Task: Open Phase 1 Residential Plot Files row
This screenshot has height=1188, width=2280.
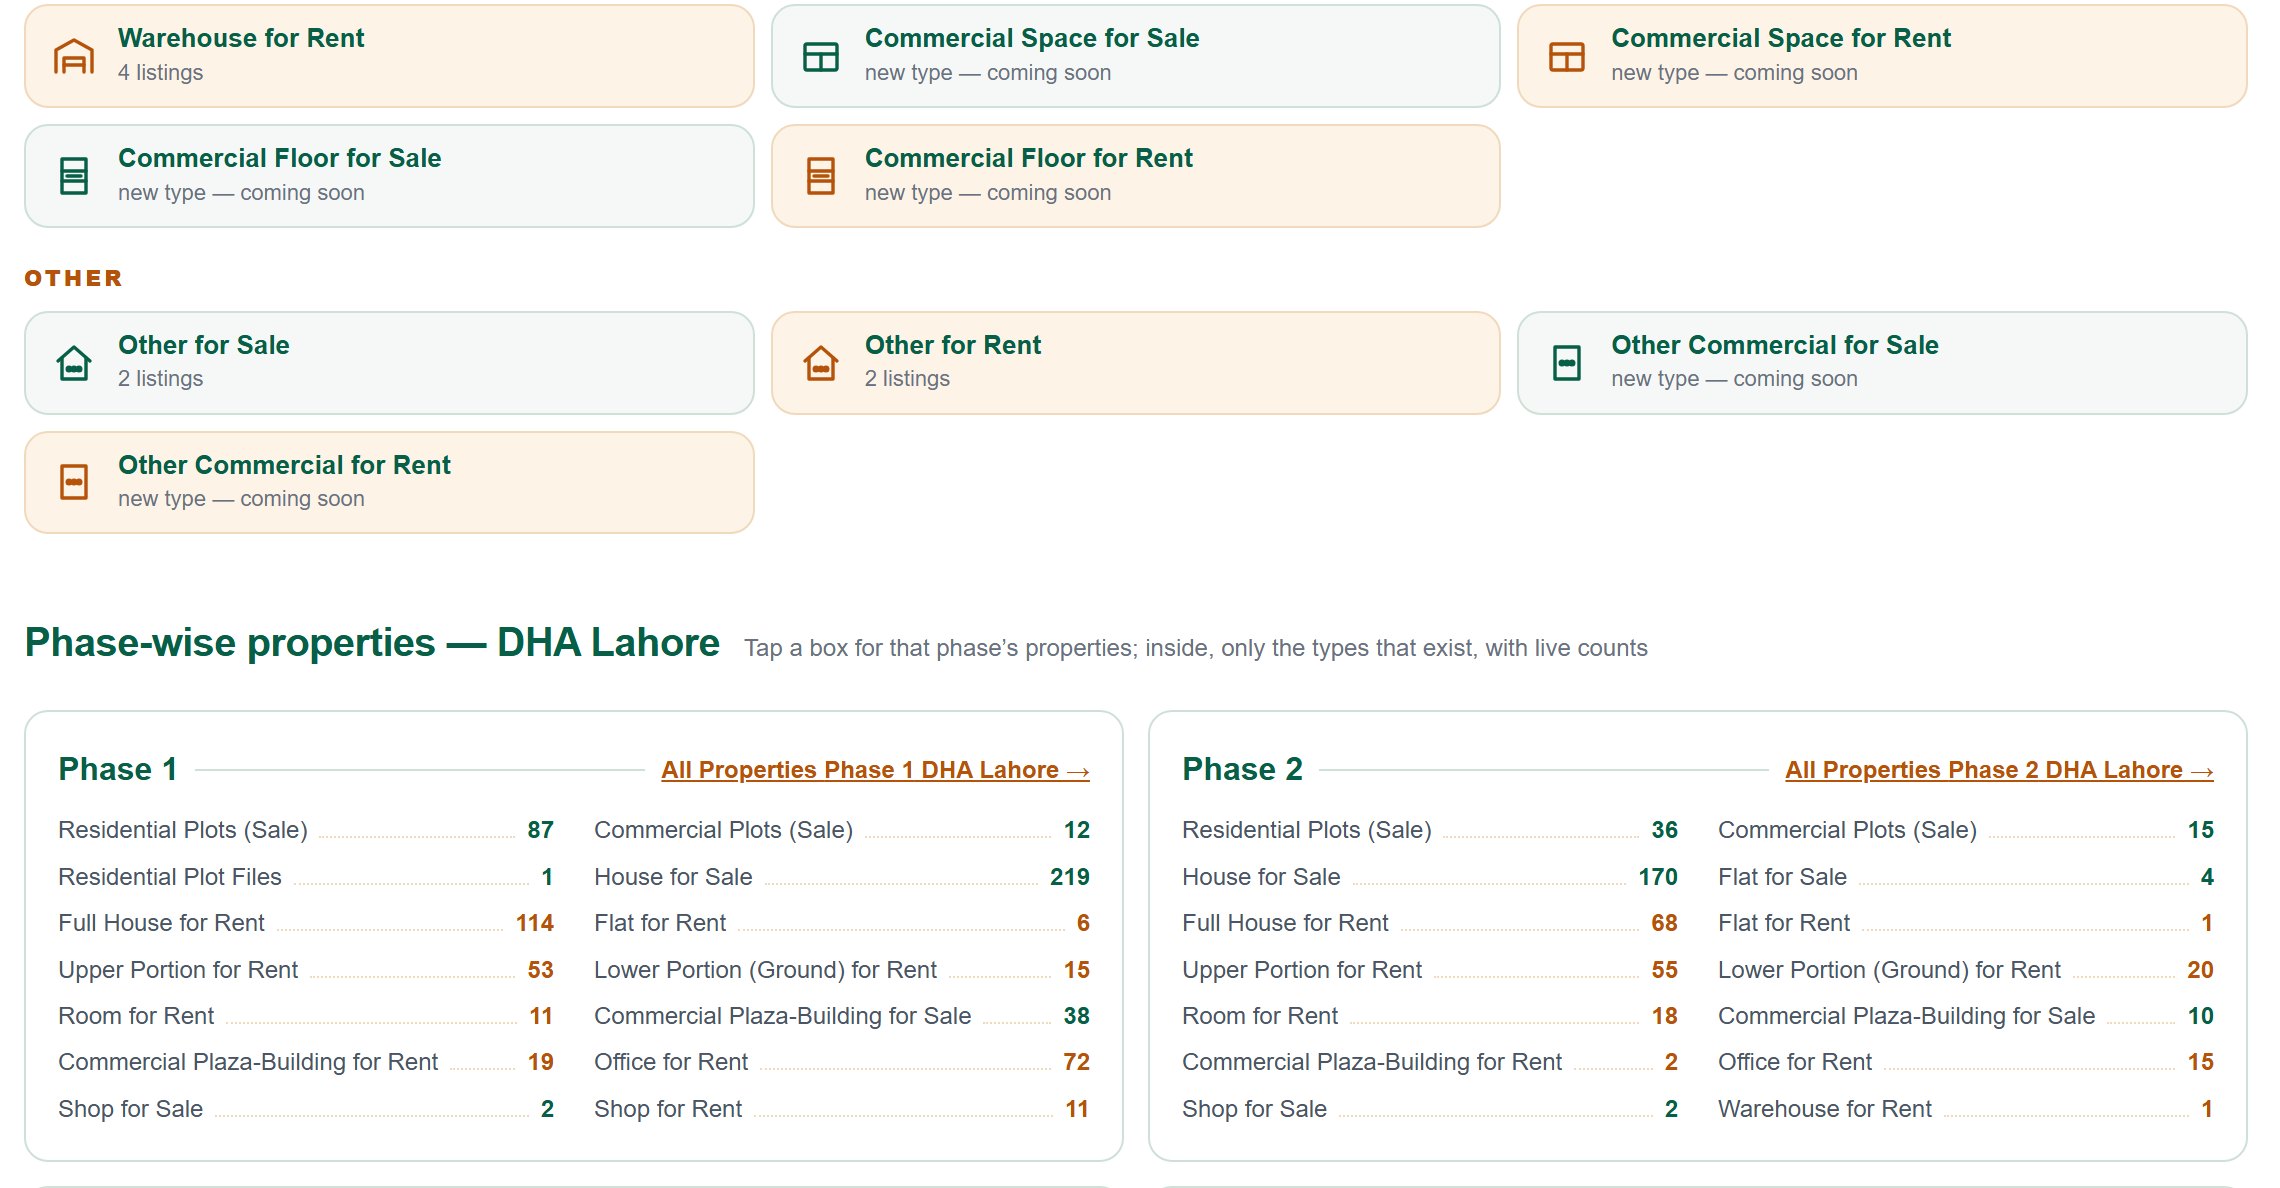Action: click(306, 877)
